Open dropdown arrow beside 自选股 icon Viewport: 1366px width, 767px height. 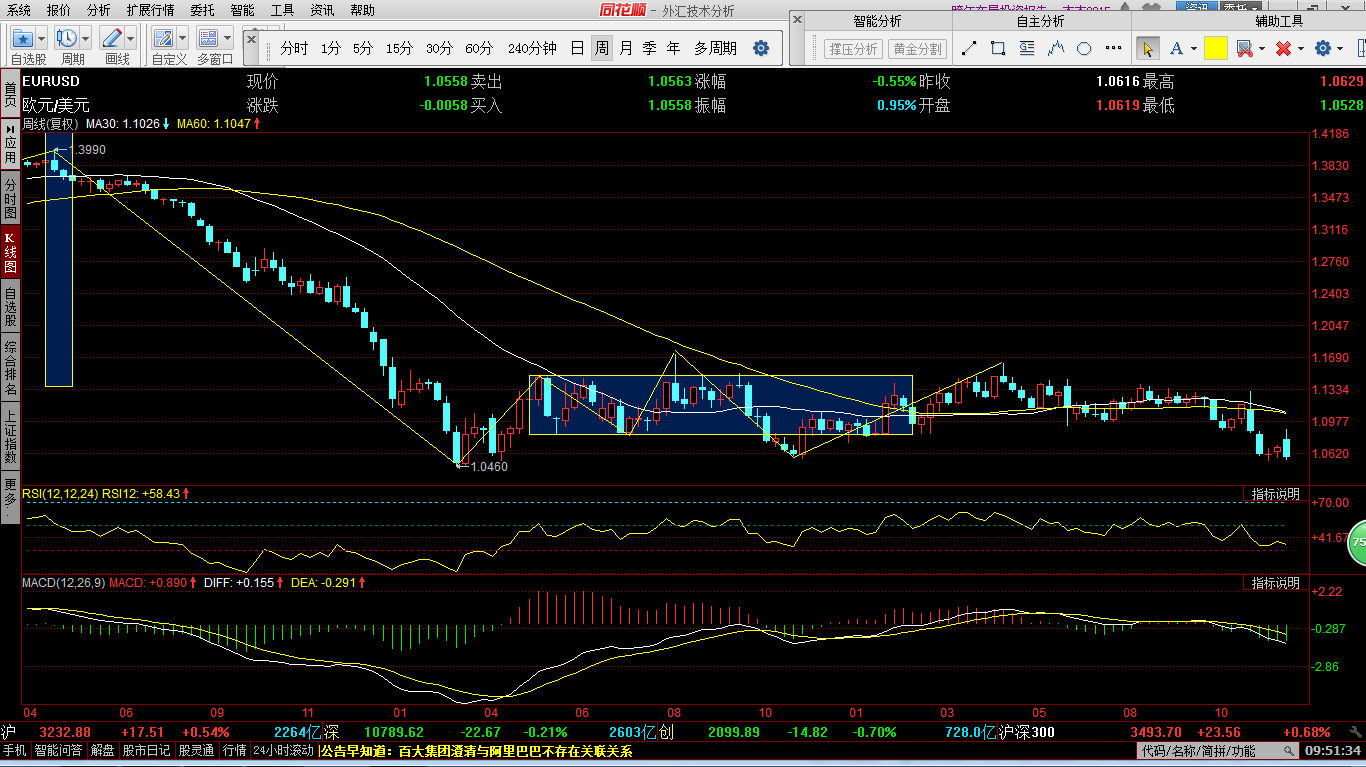(x=42, y=38)
